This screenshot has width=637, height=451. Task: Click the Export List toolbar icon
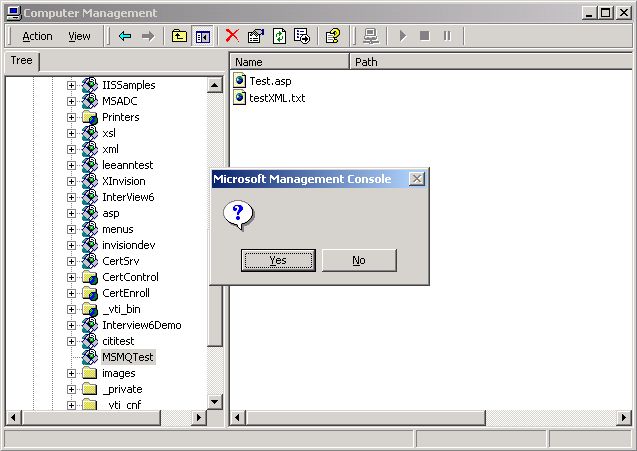pyautogui.click(x=302, y=36)
